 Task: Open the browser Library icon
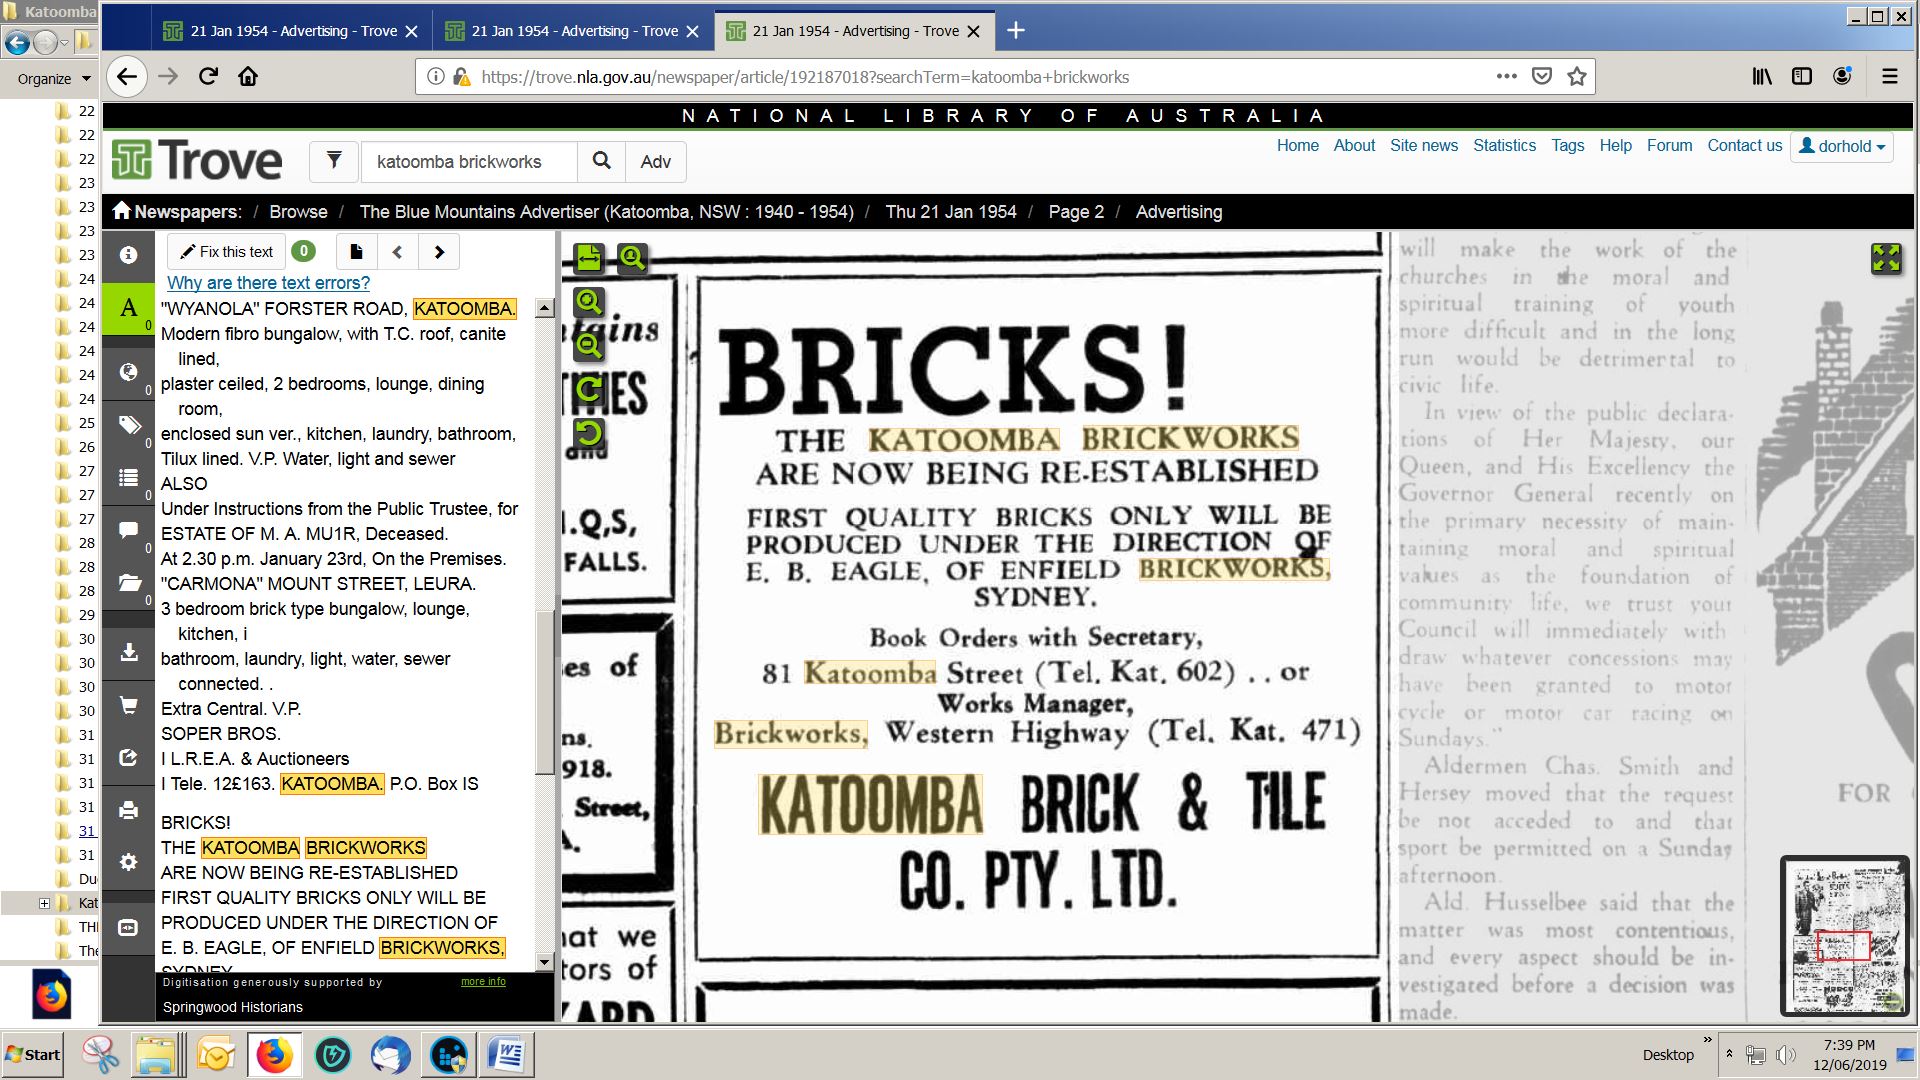(1762, 77)
